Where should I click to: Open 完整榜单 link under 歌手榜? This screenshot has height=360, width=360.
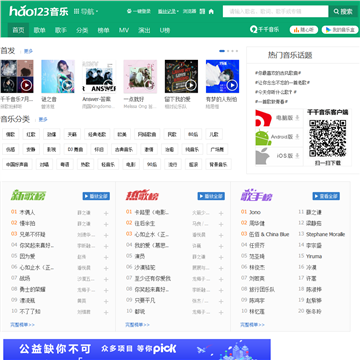pos(252,325)
